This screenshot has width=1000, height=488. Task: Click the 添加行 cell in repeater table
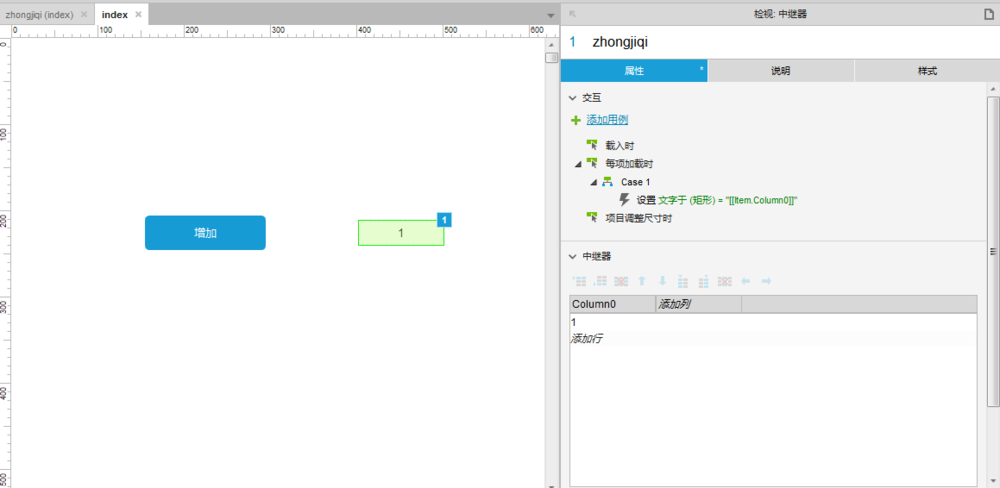click(587, 339)
